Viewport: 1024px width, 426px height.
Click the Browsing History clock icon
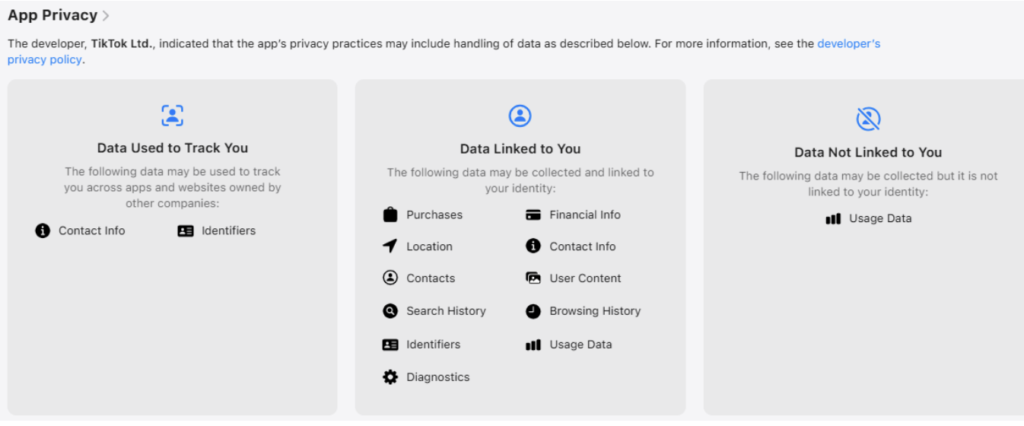point(533,311)
